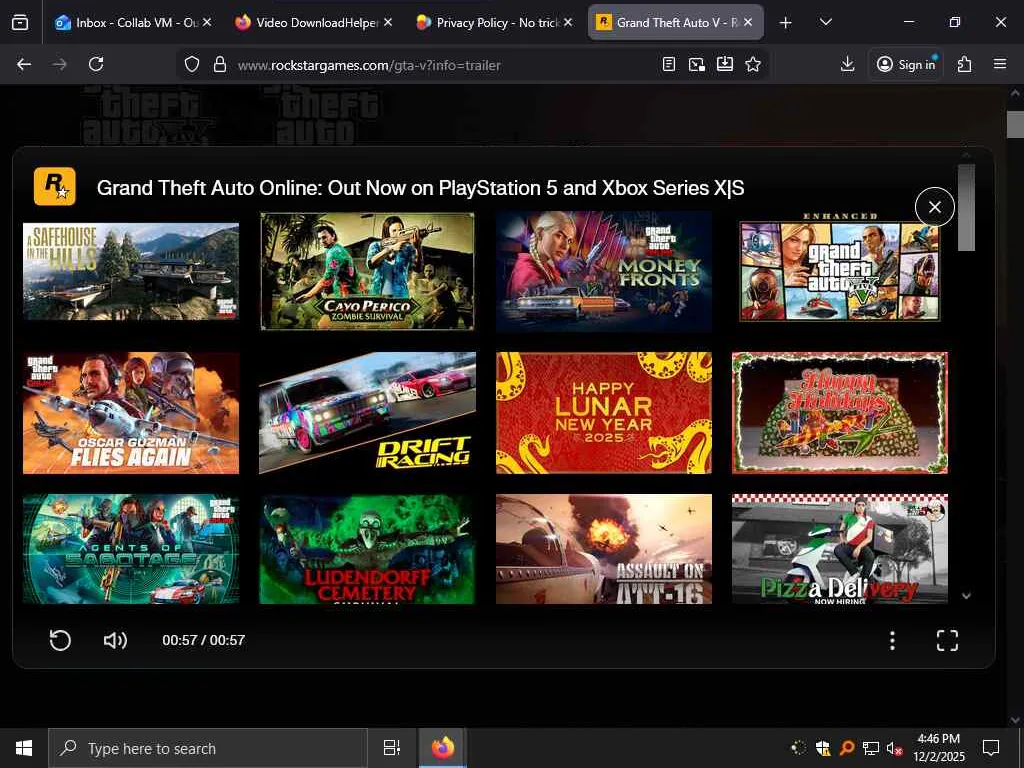
Task: Close the trailer video overlay
Action: pos(935,207)
